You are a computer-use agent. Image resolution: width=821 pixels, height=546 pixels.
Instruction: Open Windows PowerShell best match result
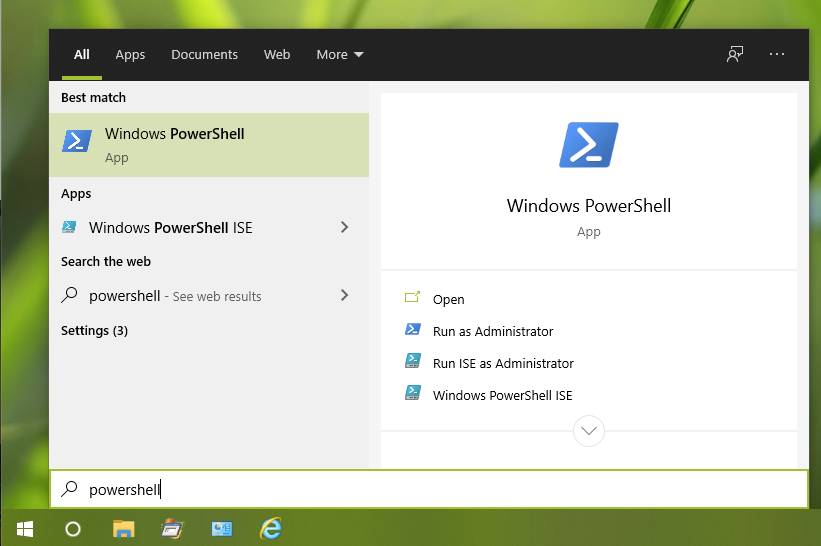click(209, 145)
